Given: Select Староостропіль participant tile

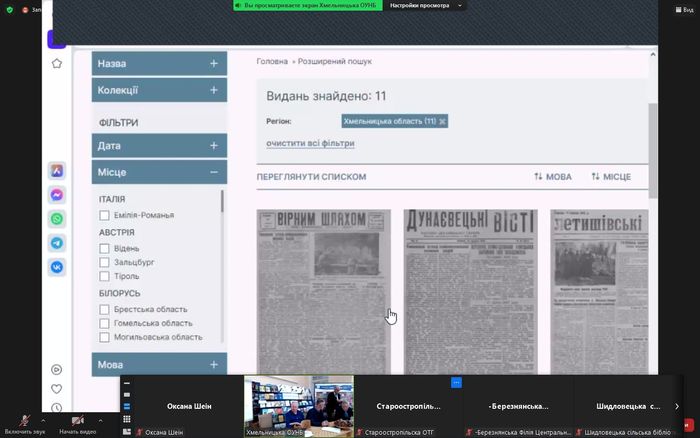Looking at the screenshot, I should [408, 406].
